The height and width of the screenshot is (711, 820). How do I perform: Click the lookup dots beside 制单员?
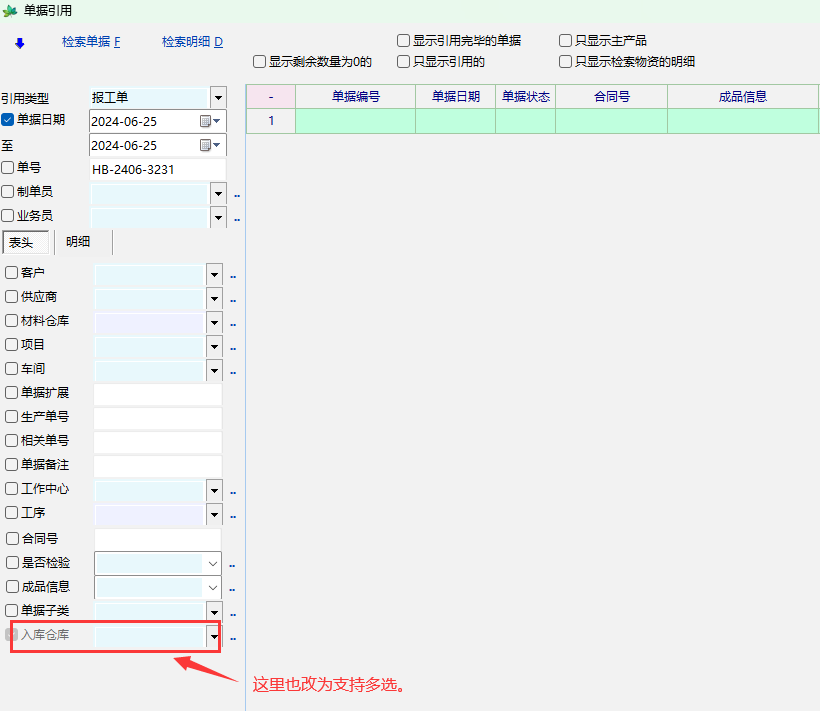click(237, 195)
